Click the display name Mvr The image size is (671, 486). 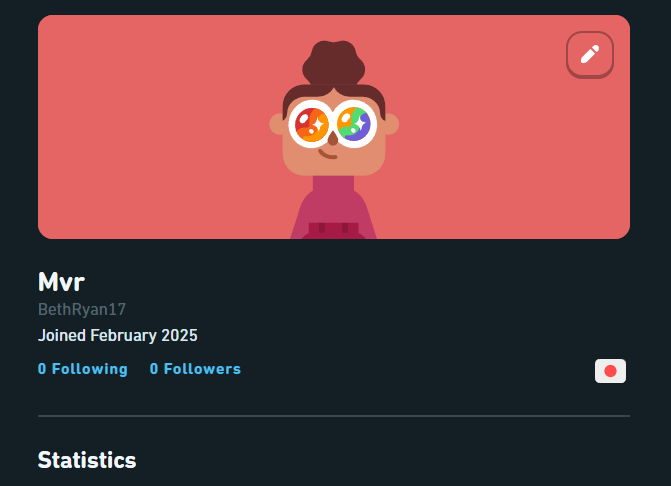coord(61,282)
